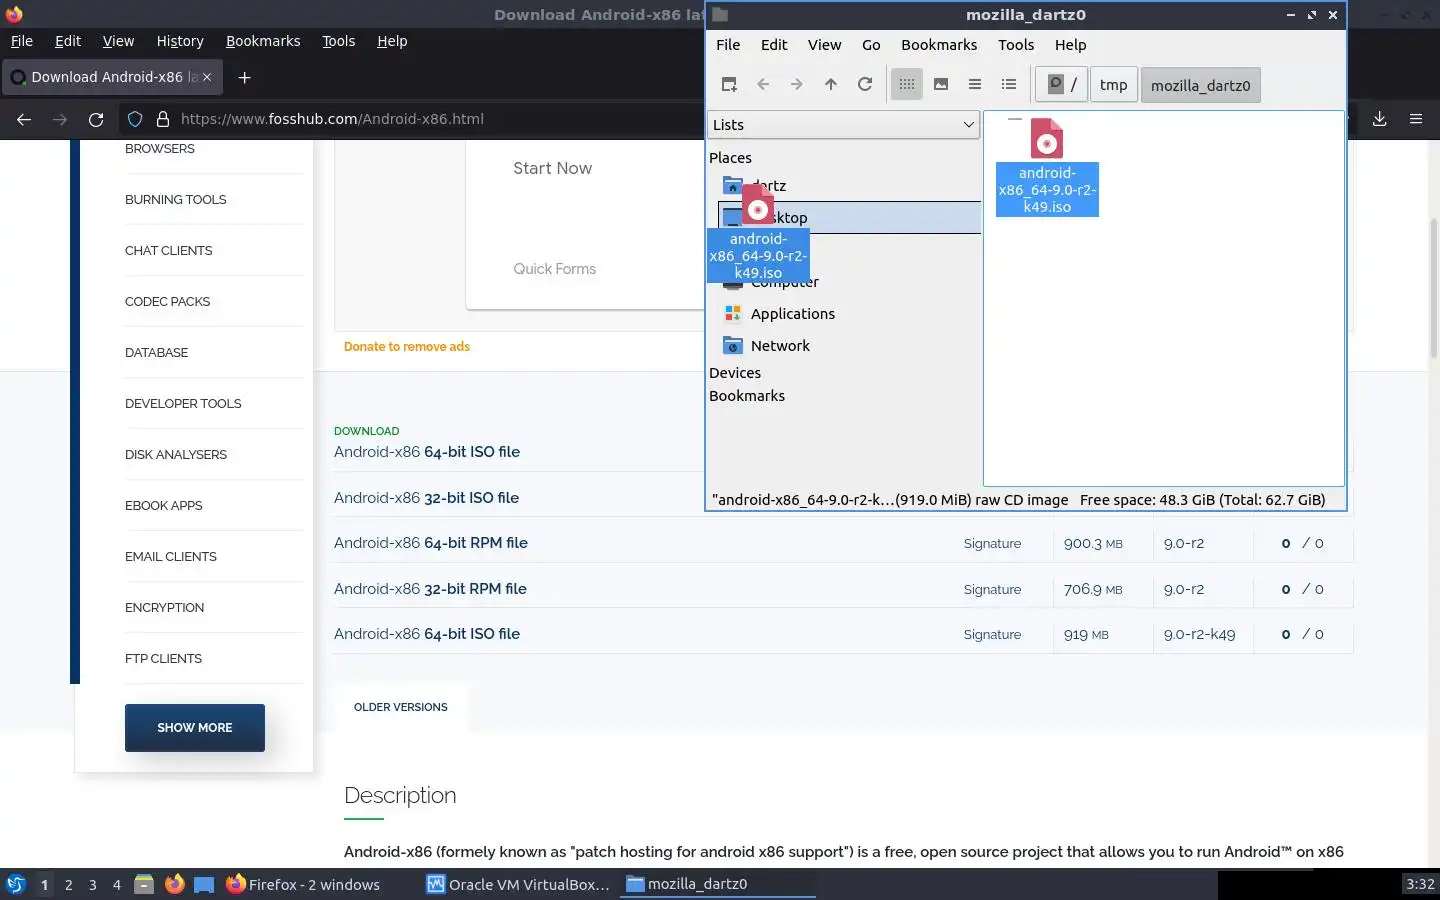Click the Bookmarks section header in sidebar
The height and width of the screenshot is (900, 1440).
[747, 396]
